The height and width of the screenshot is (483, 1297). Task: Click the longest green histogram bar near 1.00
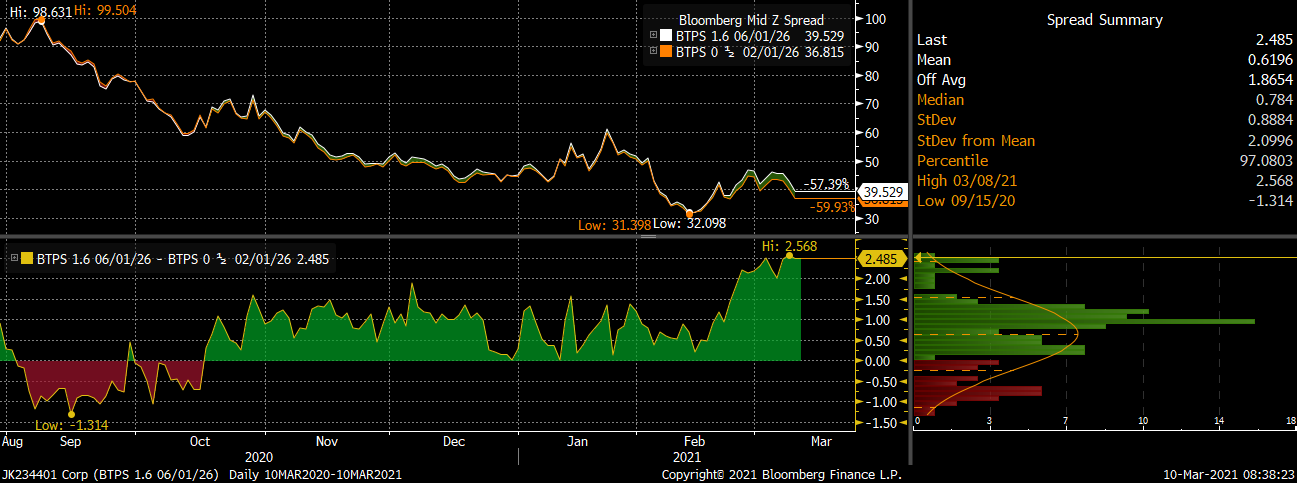click(x=1085, y=320)
